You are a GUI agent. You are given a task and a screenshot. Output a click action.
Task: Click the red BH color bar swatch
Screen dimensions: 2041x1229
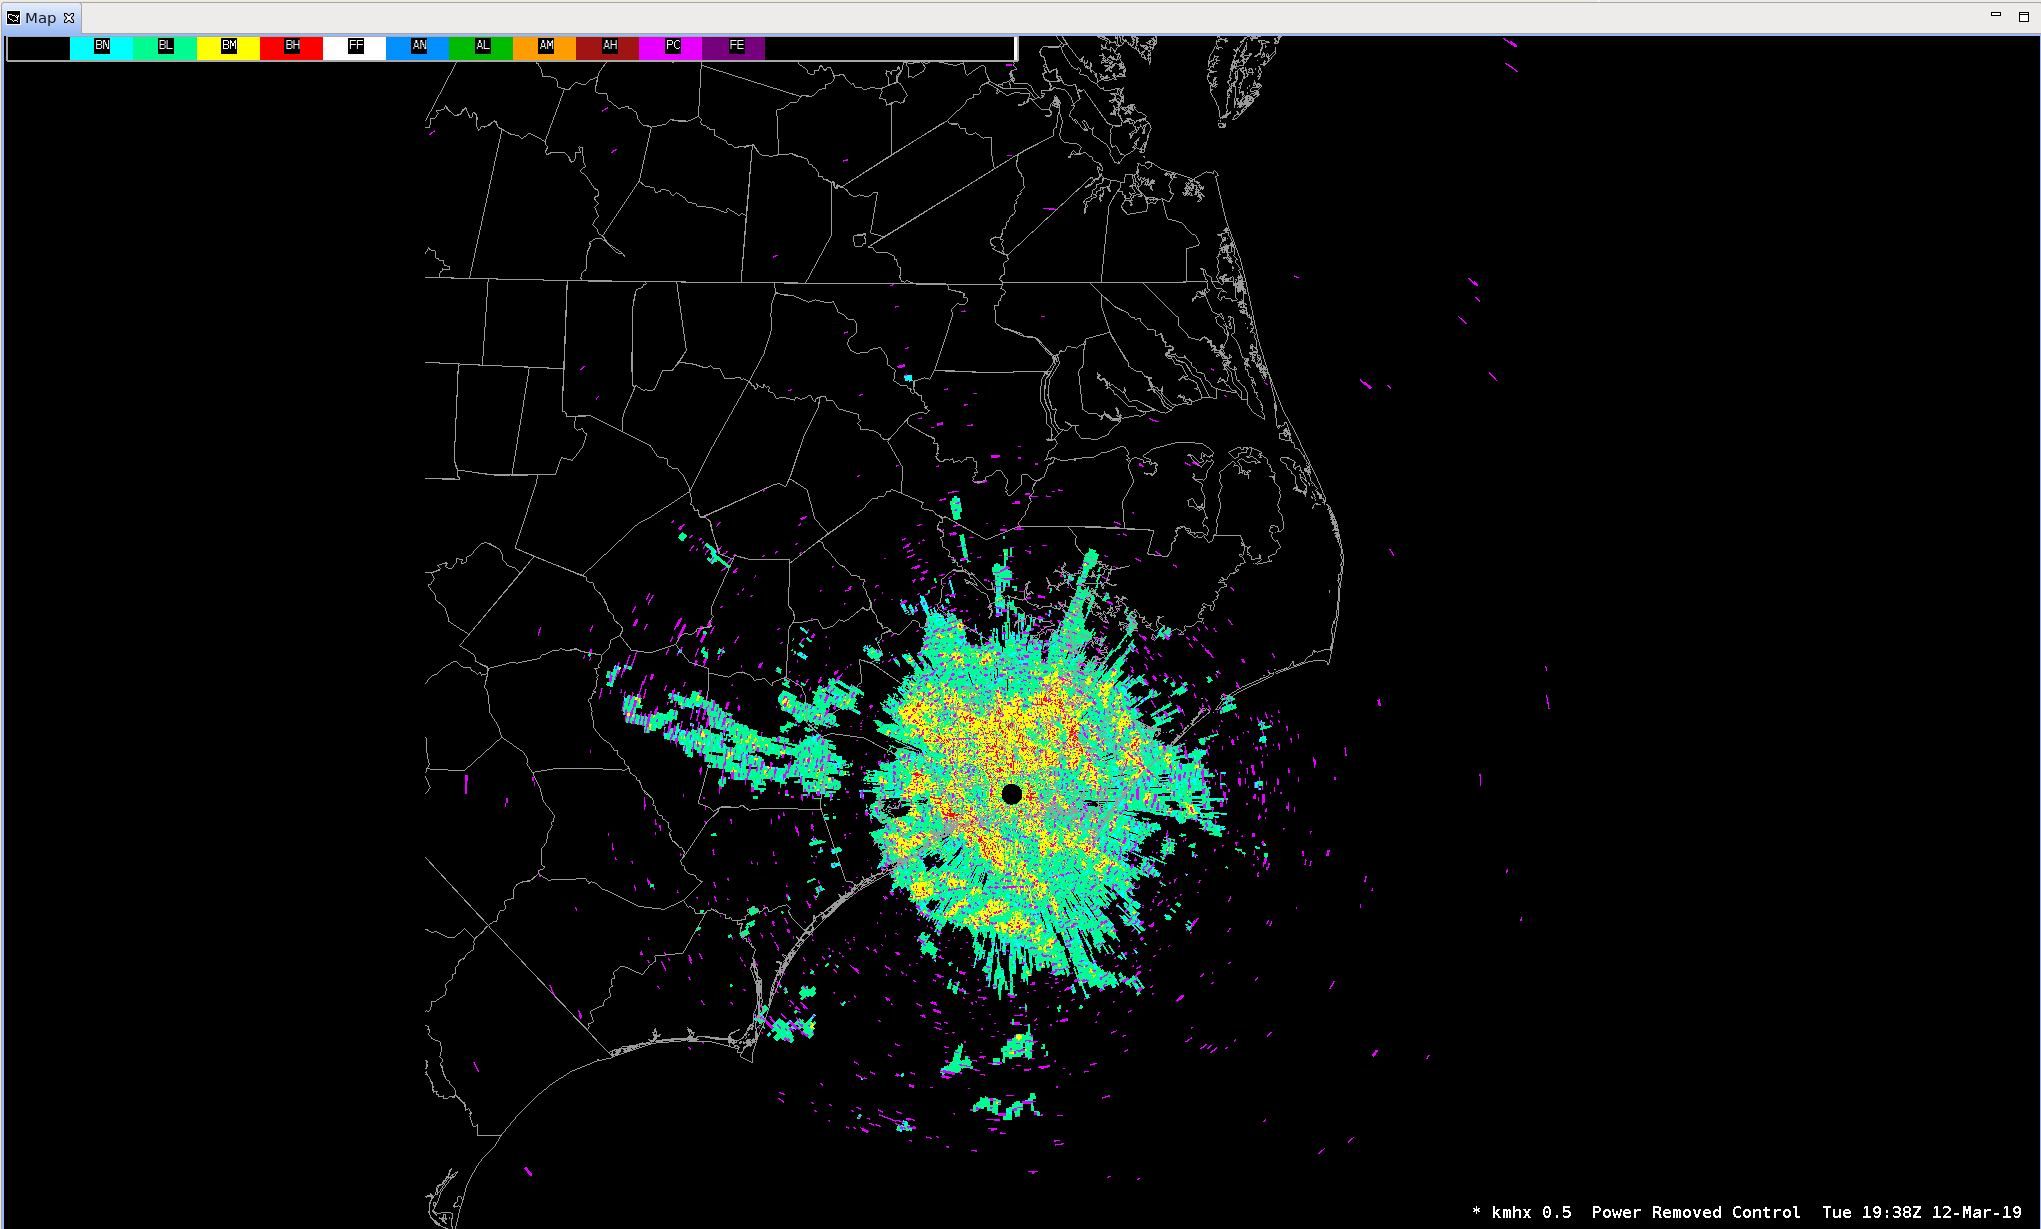(291, 48)
